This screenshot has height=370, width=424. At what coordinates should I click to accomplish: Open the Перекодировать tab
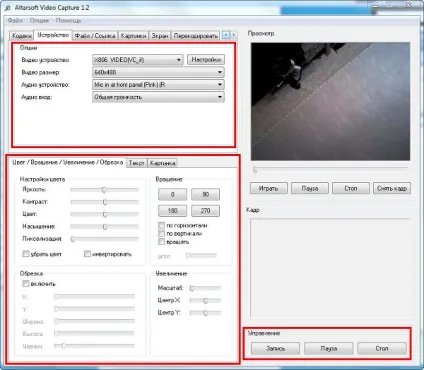(196, 35)
